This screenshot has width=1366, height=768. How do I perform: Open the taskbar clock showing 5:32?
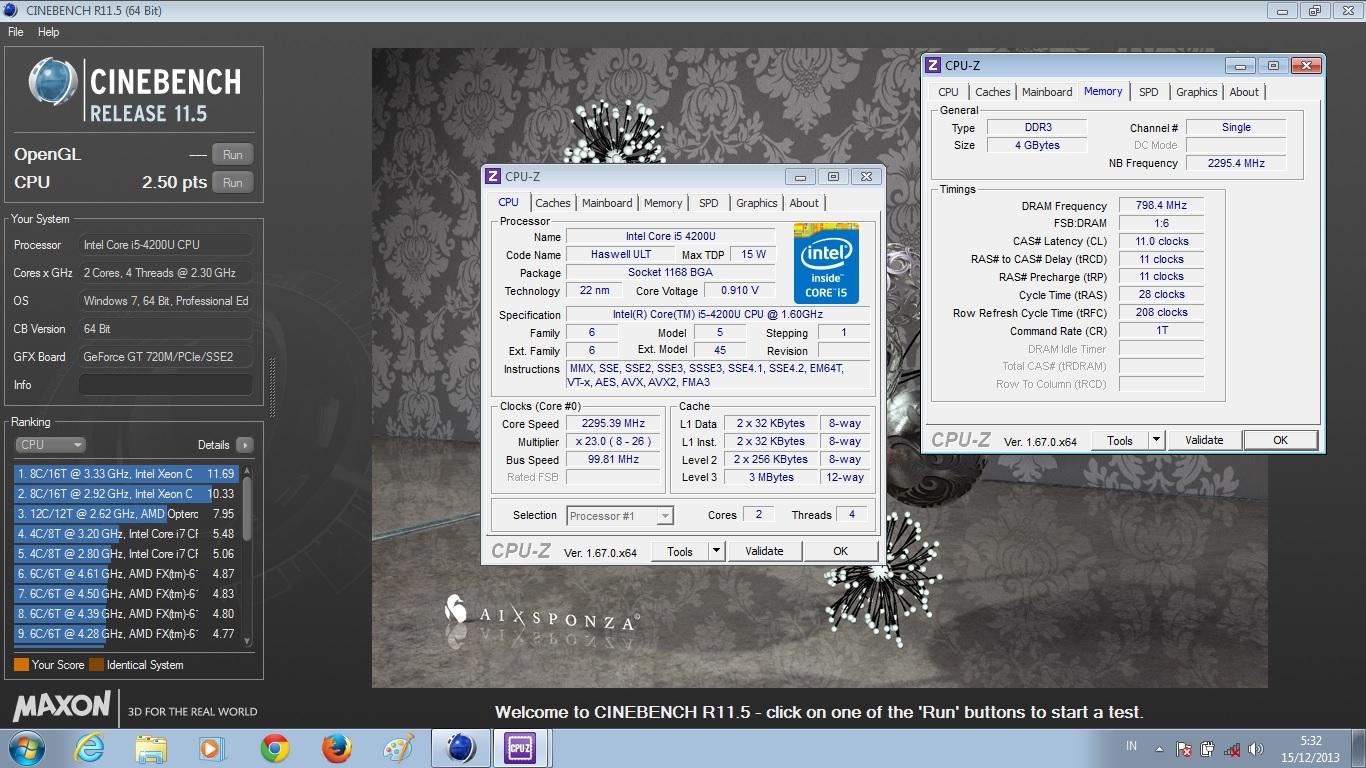[x=1311, y=749]
